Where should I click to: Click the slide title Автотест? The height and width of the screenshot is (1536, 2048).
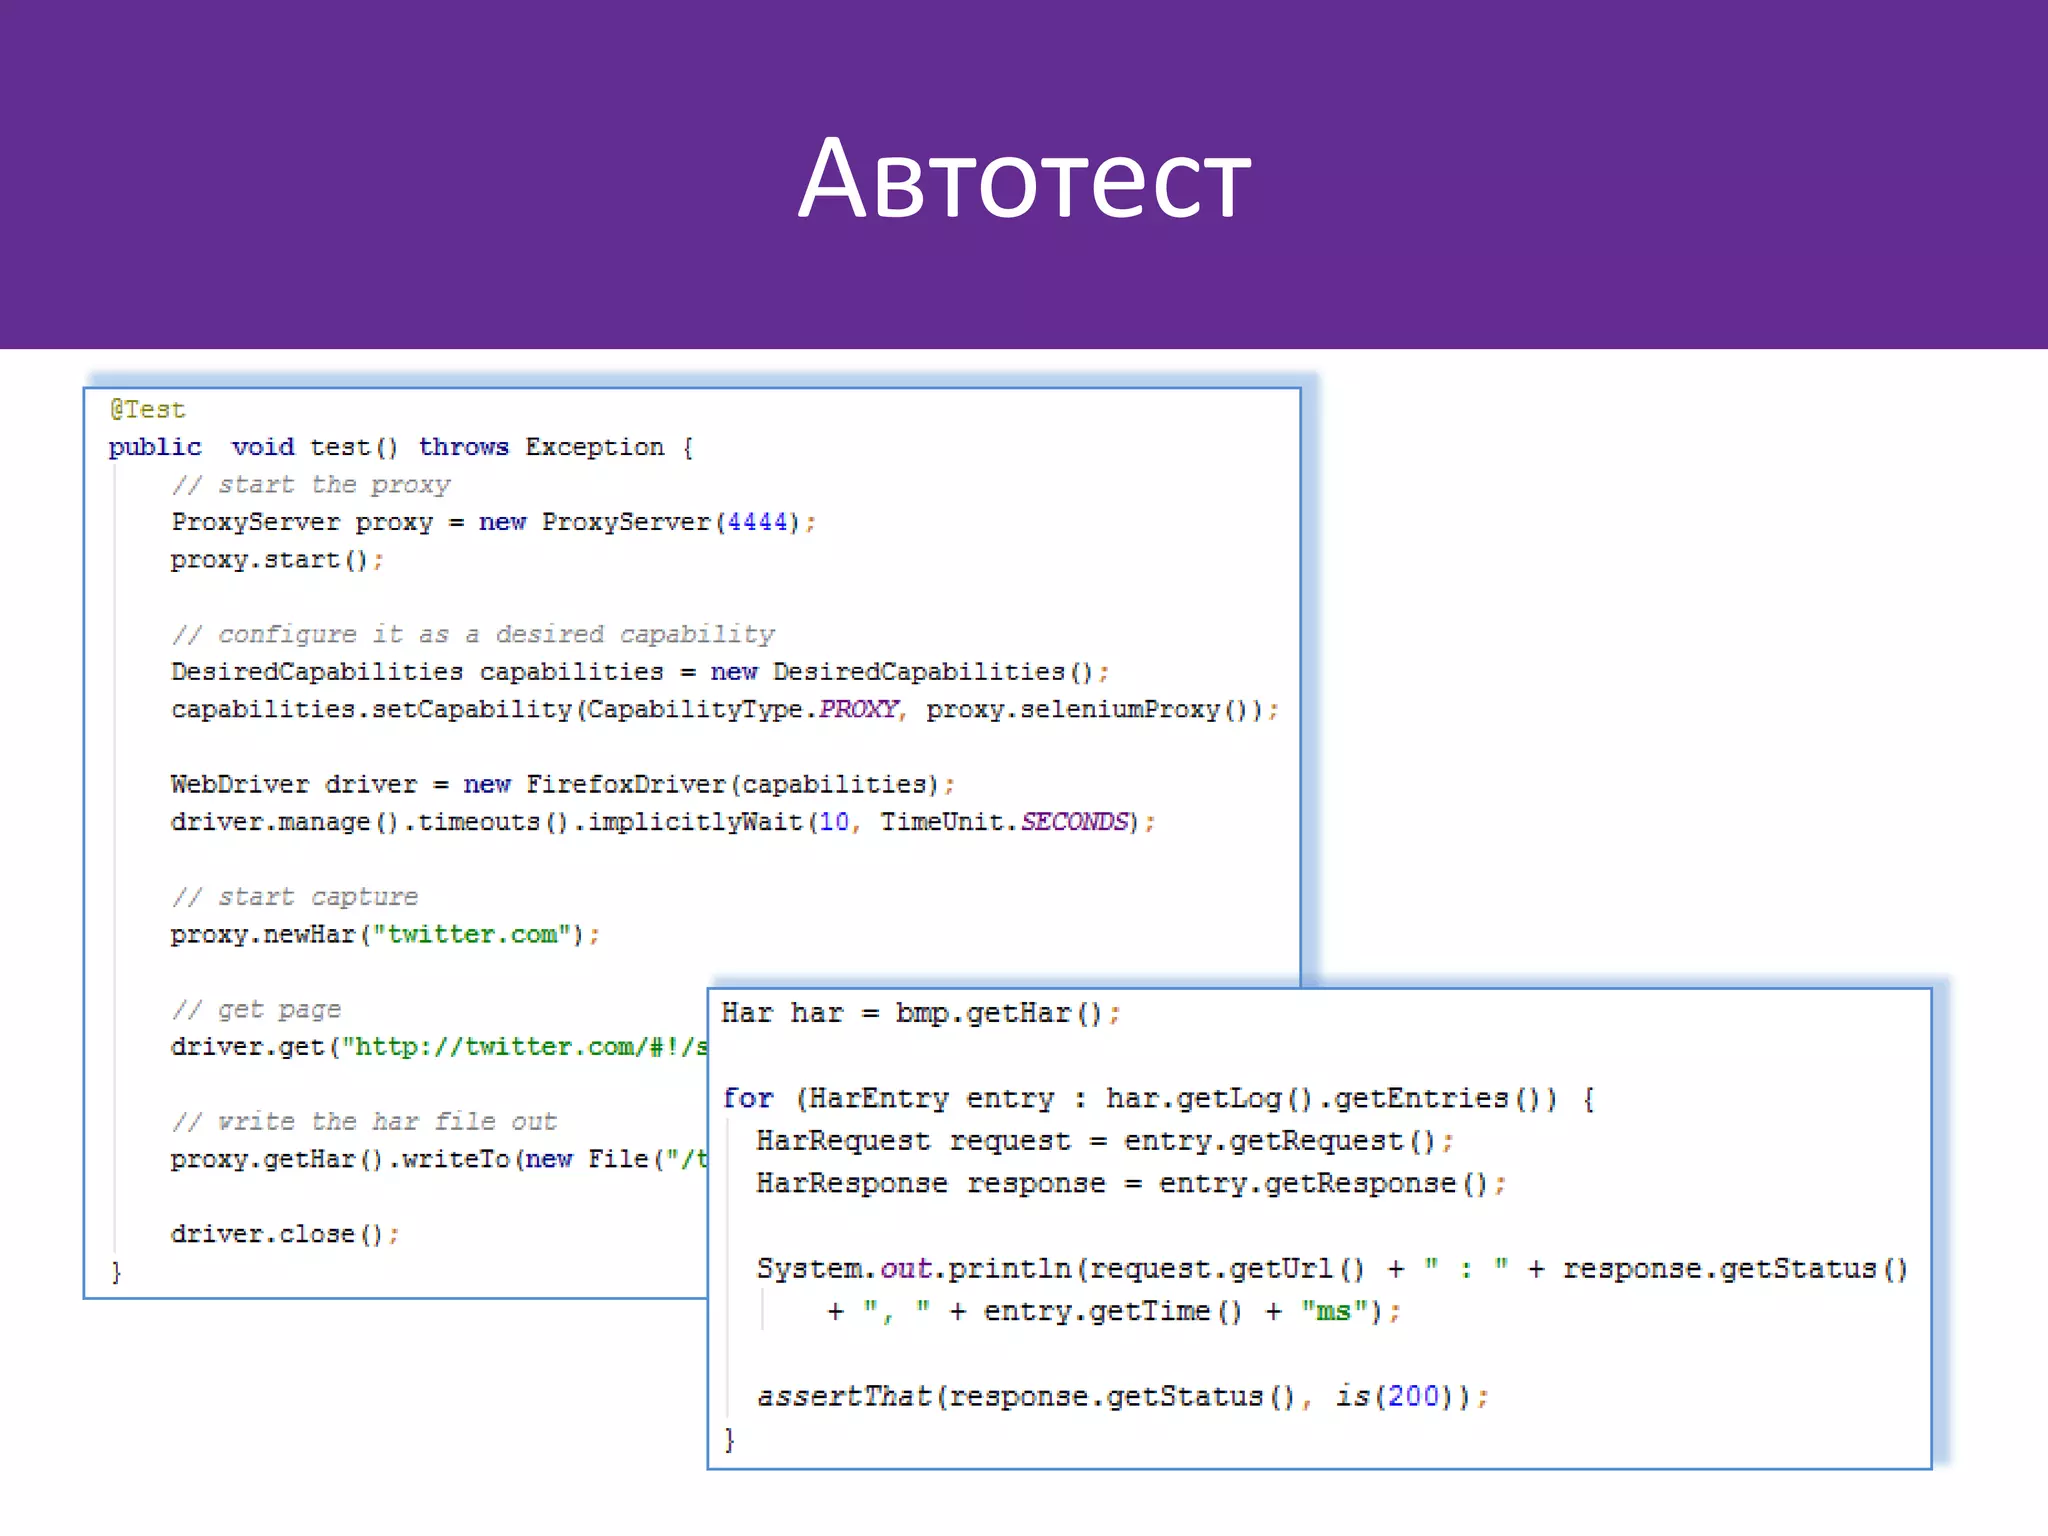tap(1024, 180)
